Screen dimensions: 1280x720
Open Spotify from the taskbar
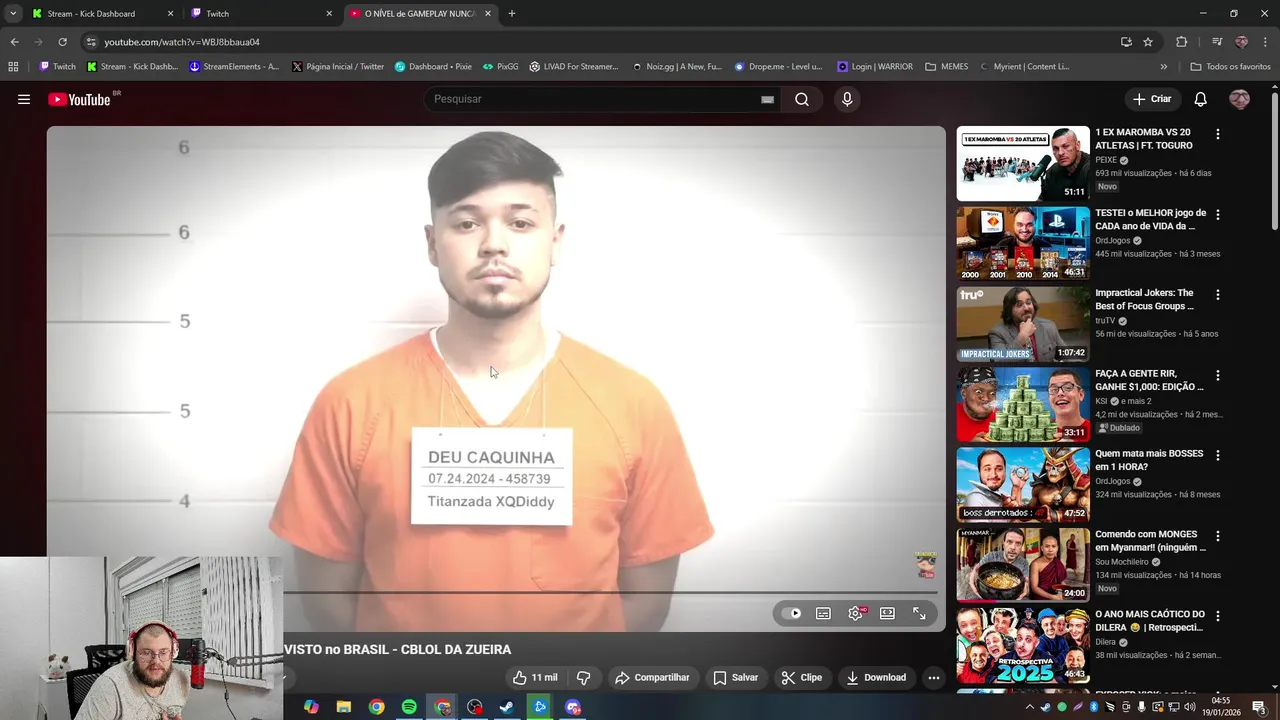click(x=409, y=707)
